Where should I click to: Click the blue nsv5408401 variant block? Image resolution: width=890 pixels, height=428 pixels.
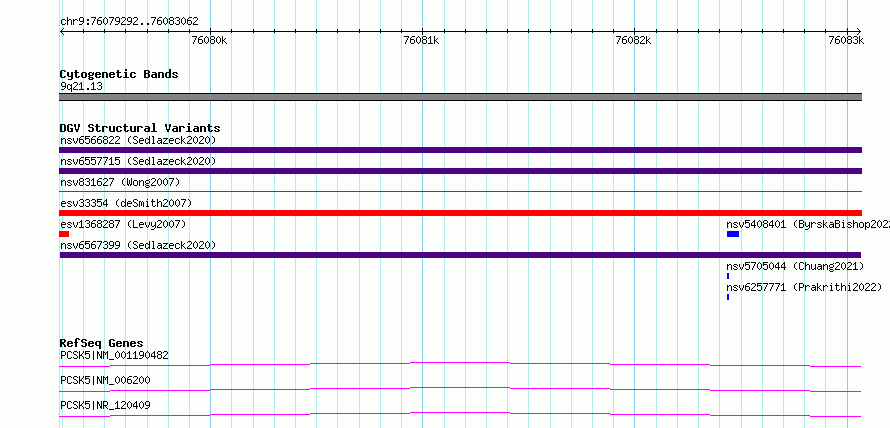733,234
